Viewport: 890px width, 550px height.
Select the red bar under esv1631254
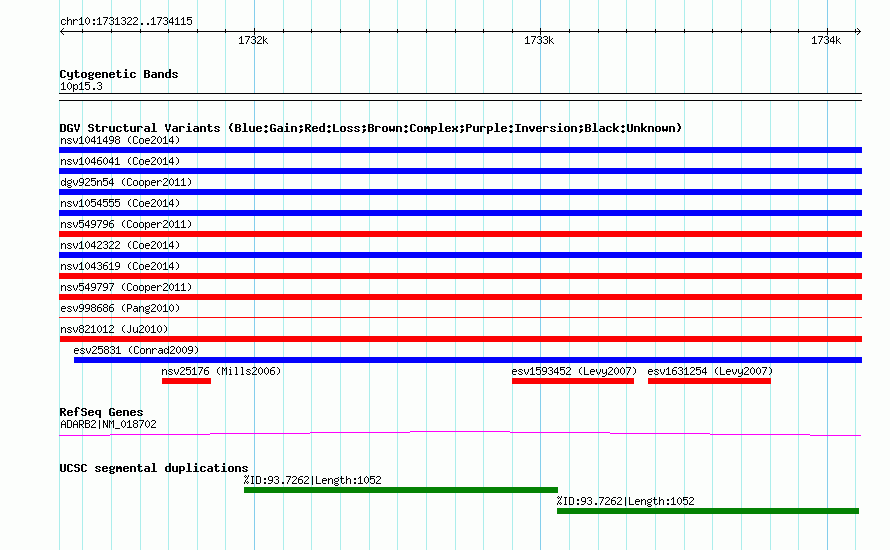coord(709,381)
